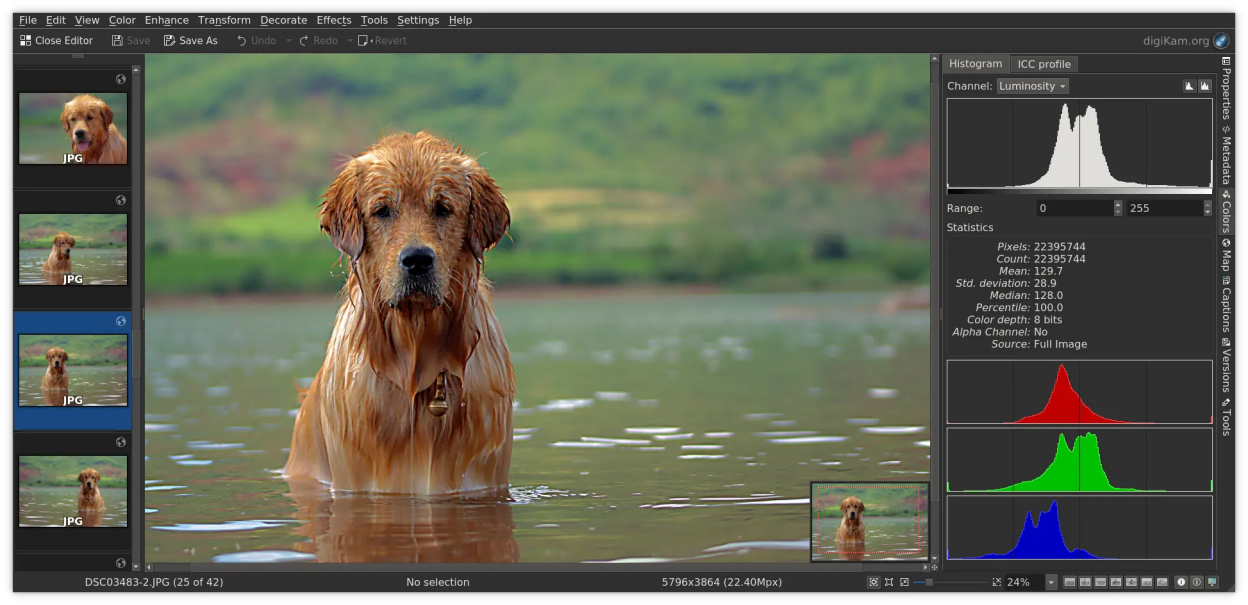Expand the Channel Luminosity dropdown

(x=1032, y=86)
